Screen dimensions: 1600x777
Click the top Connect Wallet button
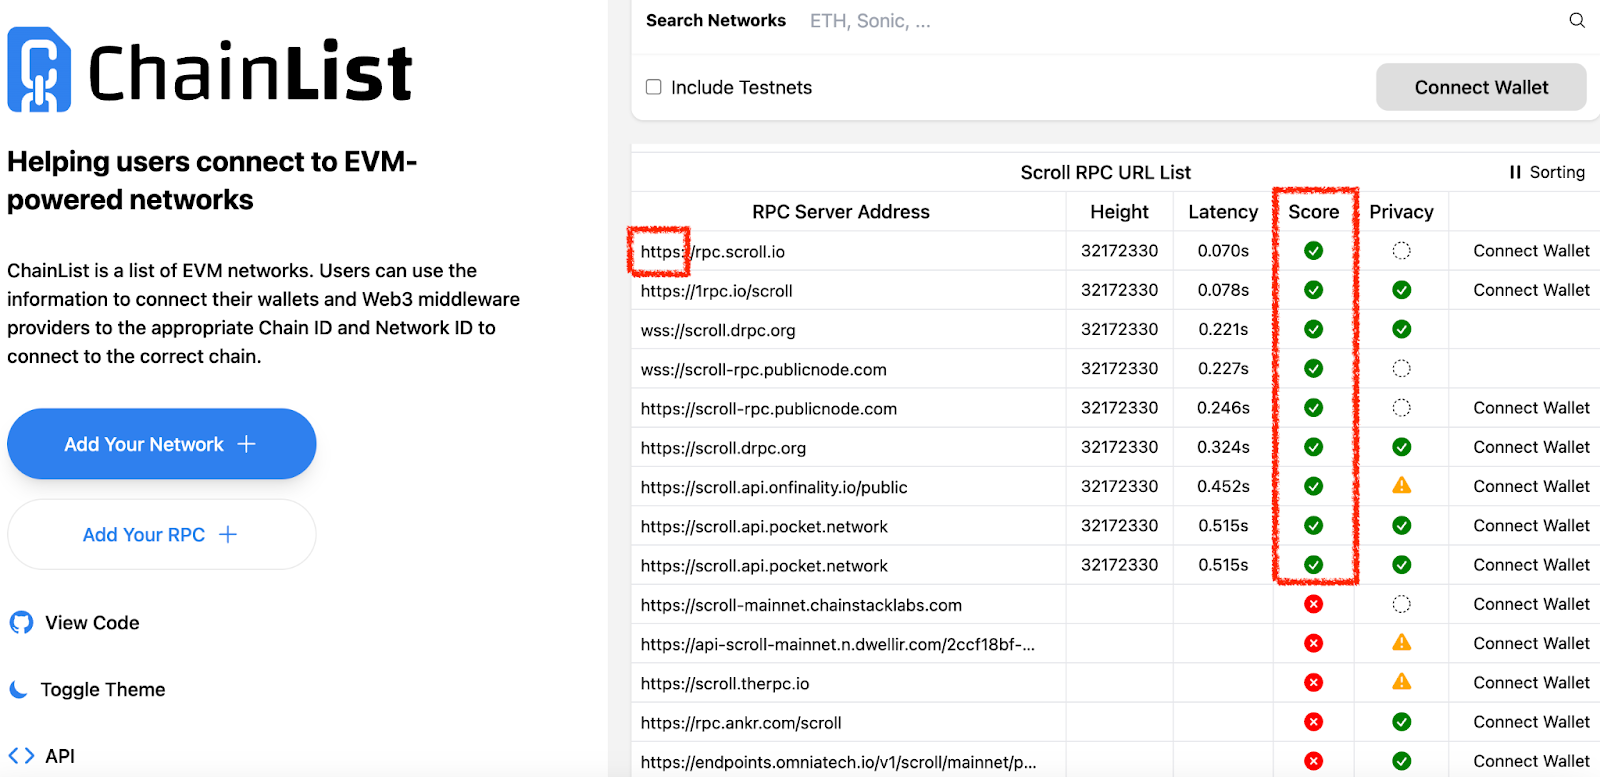pyautogui.click(x=1481, y=87)
